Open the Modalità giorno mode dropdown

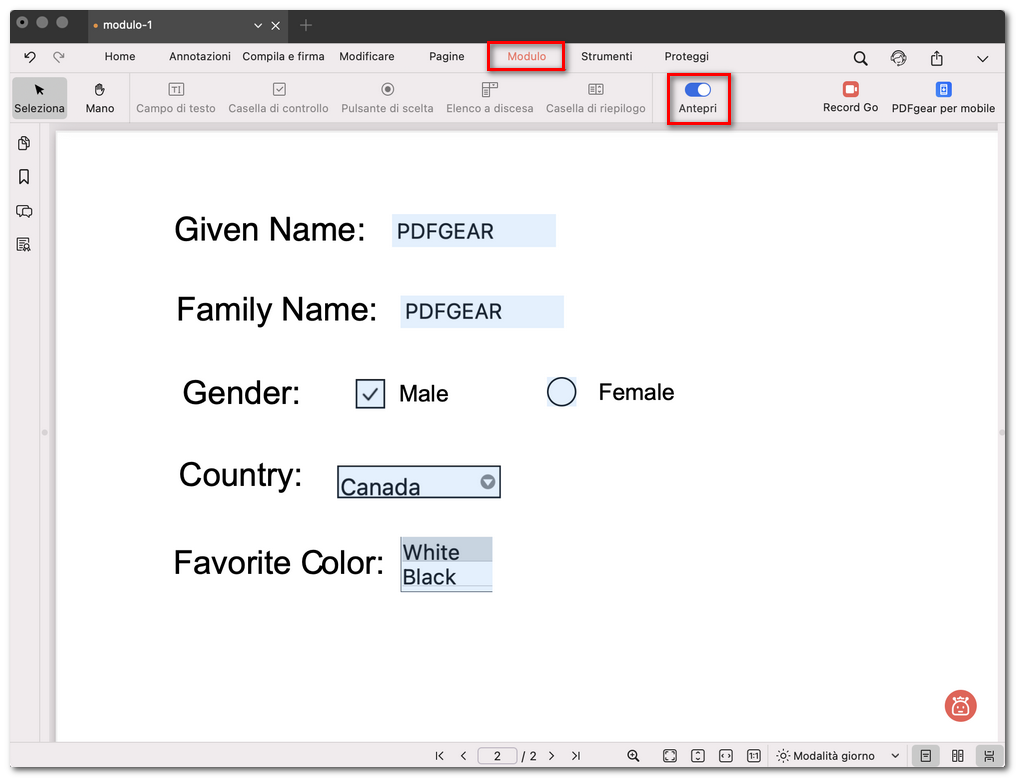click(x=838, y=755)
